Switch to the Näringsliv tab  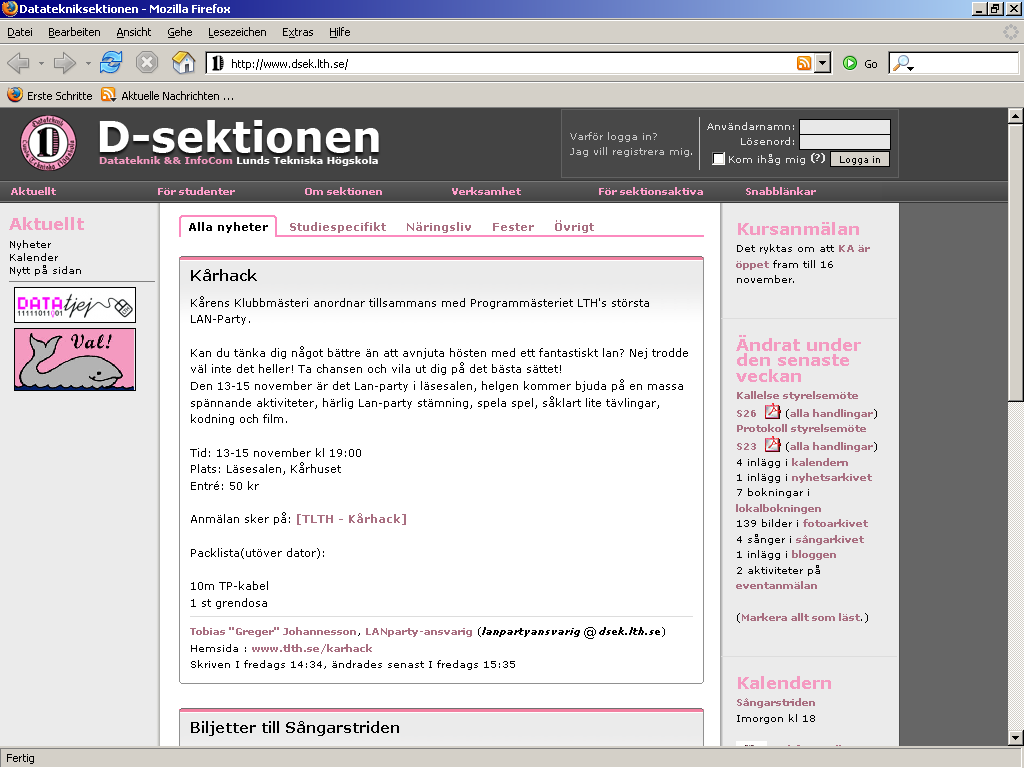[x=439, y=227]
